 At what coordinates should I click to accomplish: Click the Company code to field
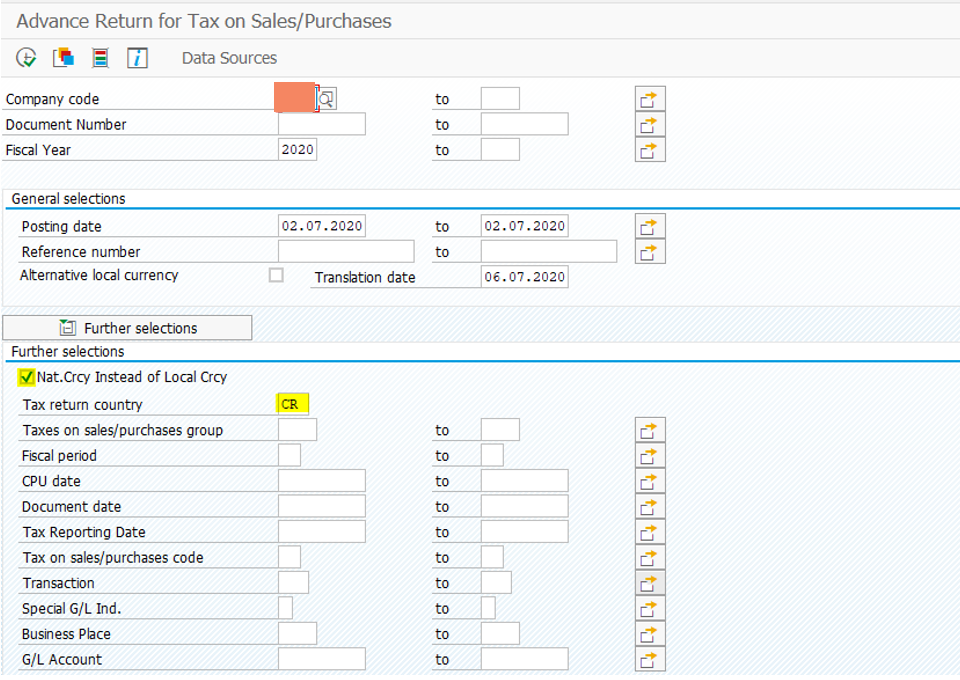pos(500,99)
